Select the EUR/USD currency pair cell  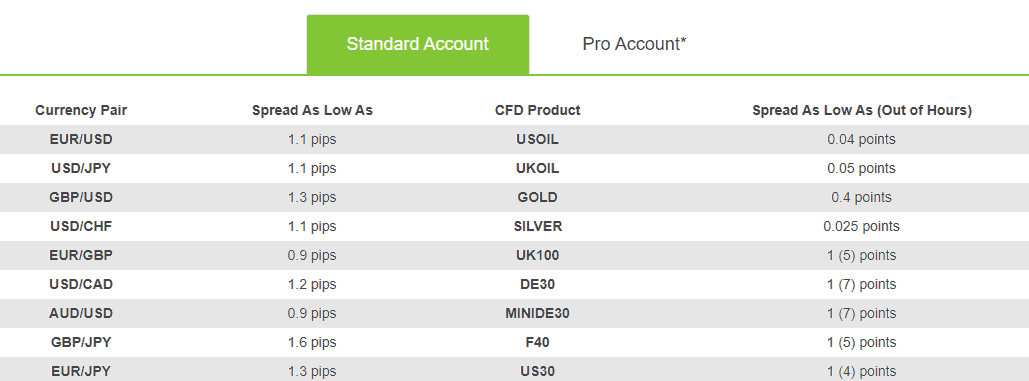pyautogui.click(x=81, y=140)
